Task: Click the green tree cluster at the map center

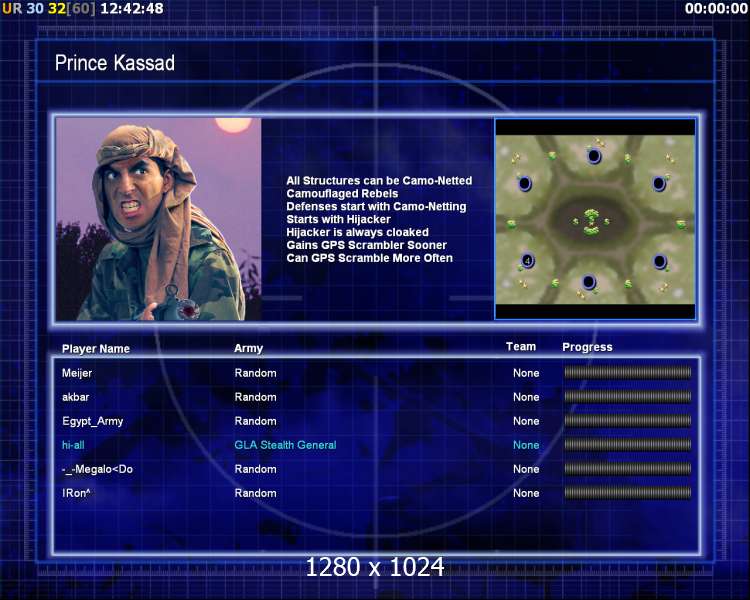Action: click(x=592, y=222)
